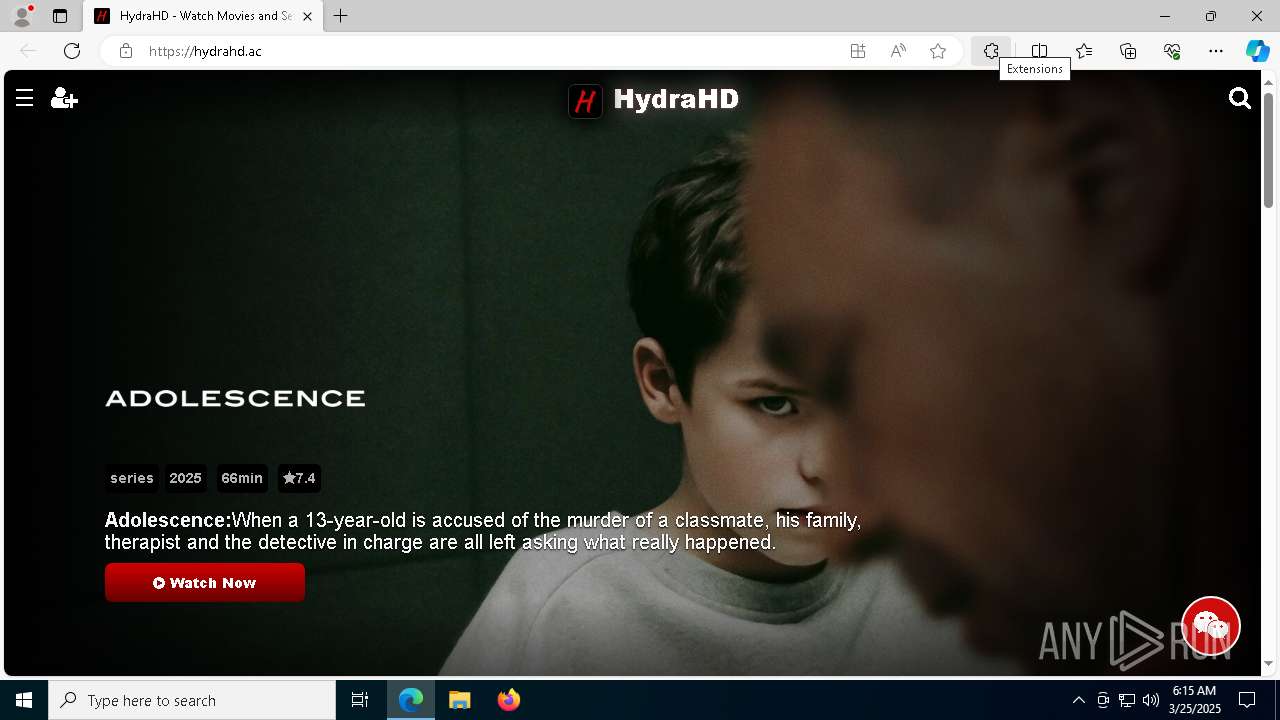Open Favorites list icon
The image size is (1280, 720).
click(x=1084, y=51)
